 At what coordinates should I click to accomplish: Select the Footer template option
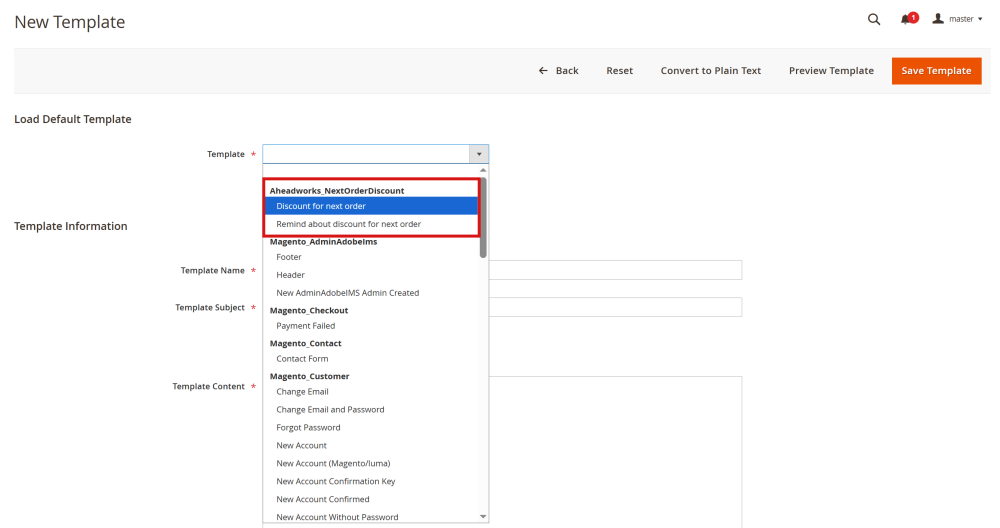tap(371, 257)
